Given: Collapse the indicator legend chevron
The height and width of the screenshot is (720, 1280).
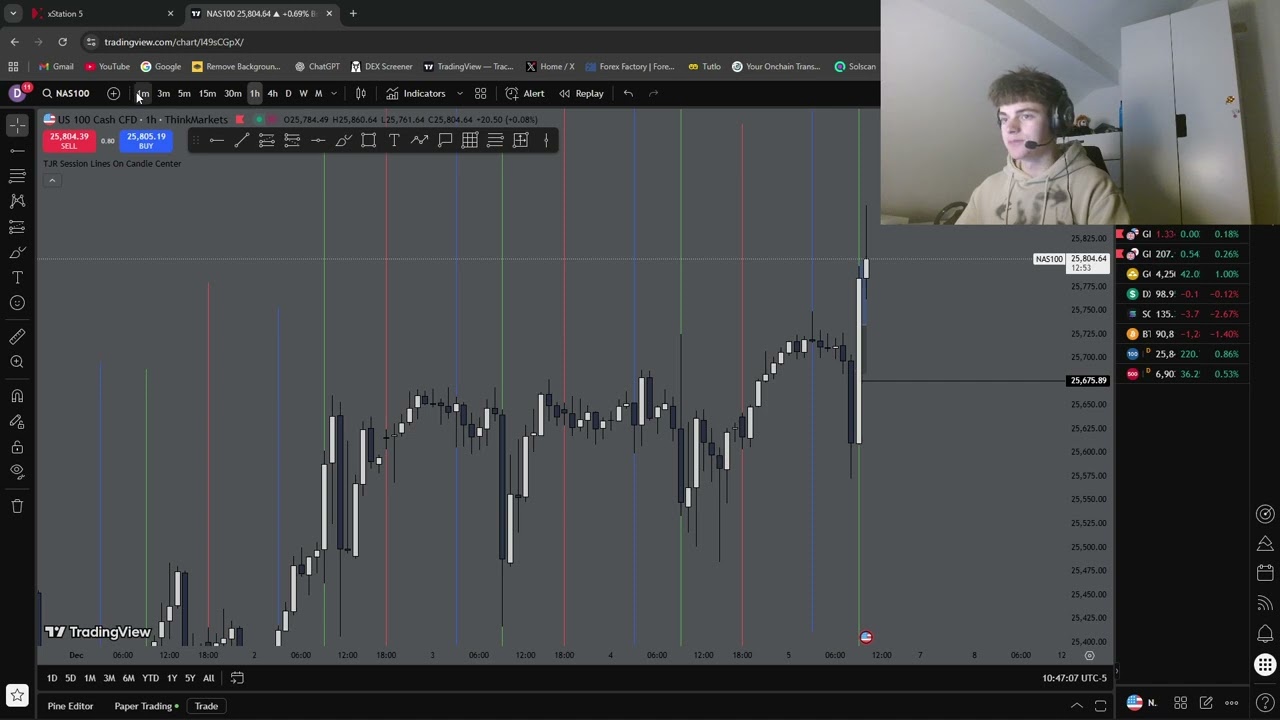Looking at the screenshot, I should tap(52, 180).
